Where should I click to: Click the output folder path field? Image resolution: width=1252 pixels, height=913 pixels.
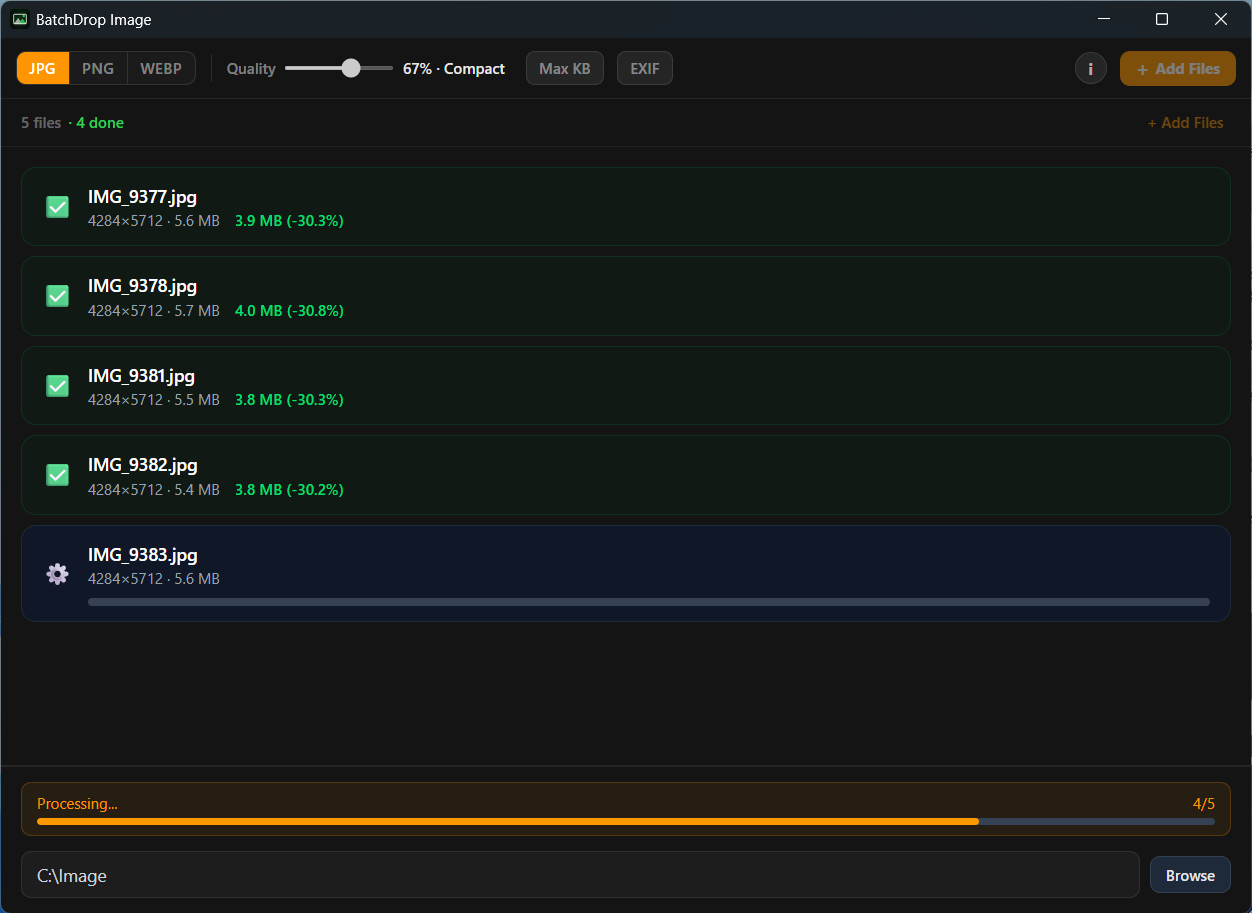click(x=580, y=875)
